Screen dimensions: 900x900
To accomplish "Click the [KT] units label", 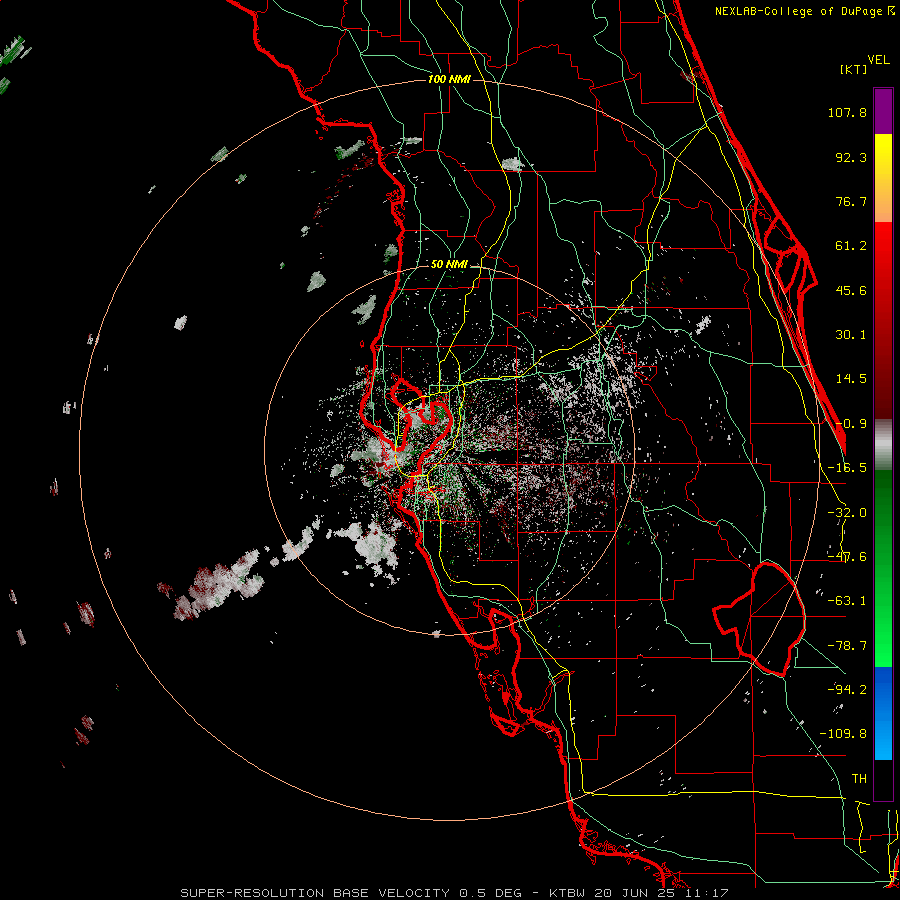I will 854,69.
